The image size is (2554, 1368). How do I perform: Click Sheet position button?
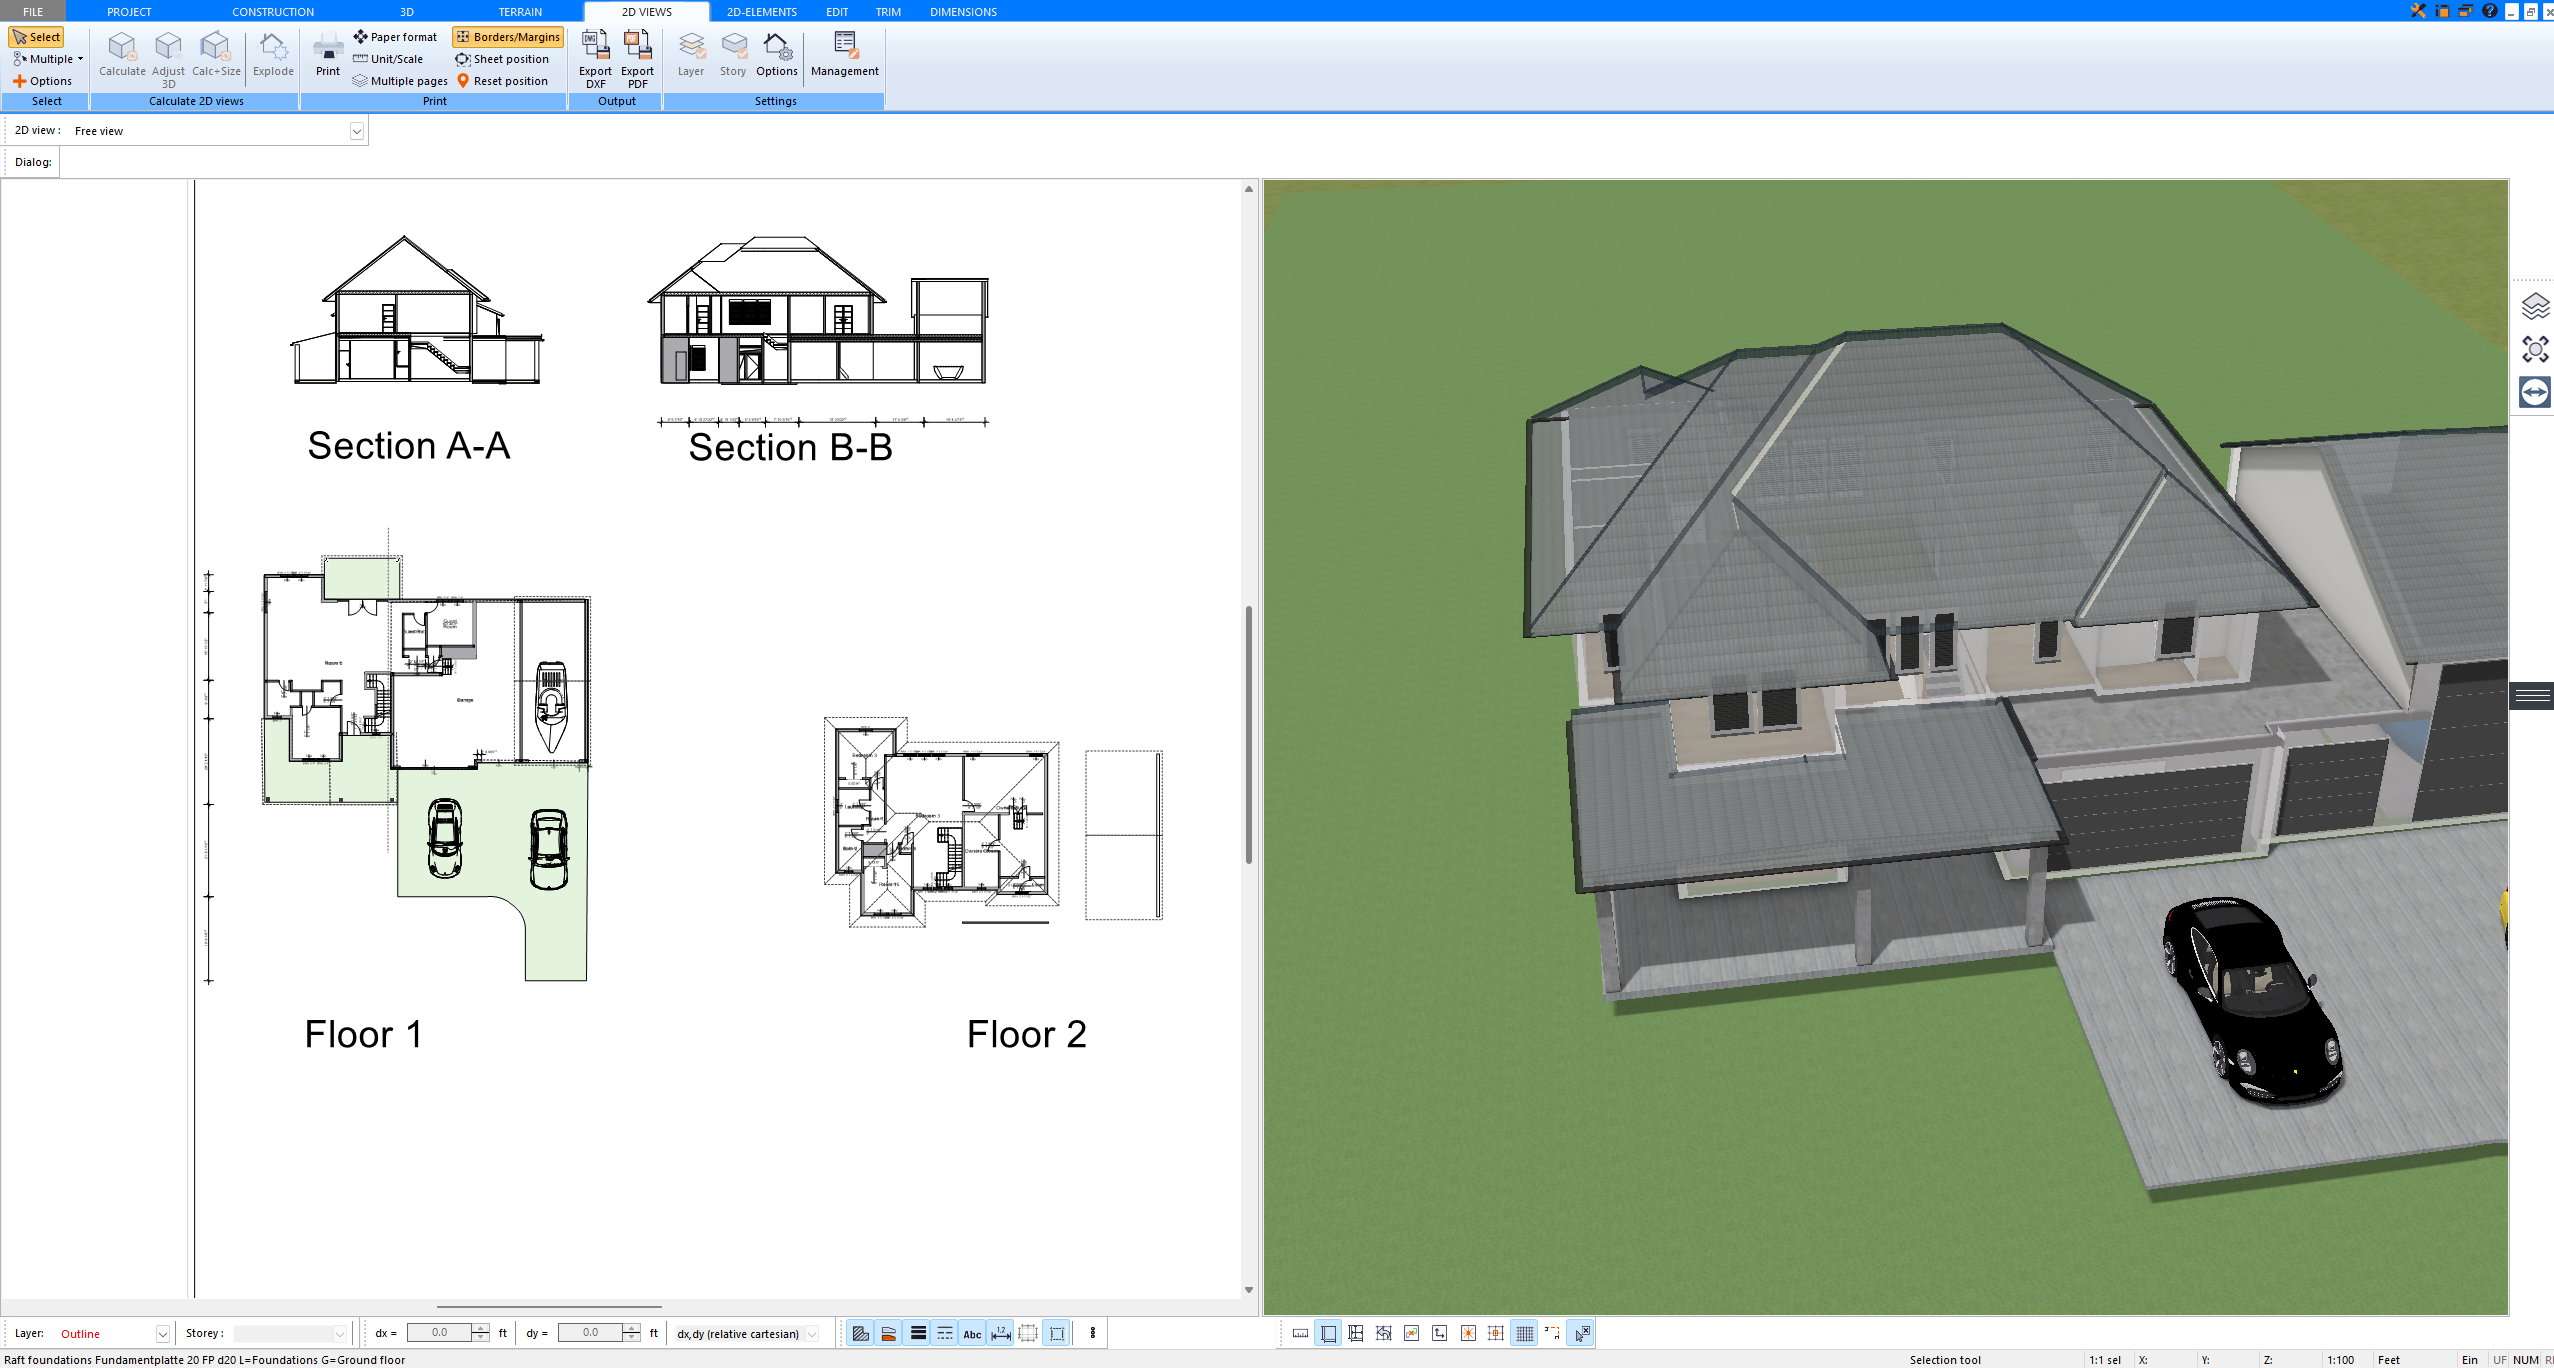click(x=502, y=59)
